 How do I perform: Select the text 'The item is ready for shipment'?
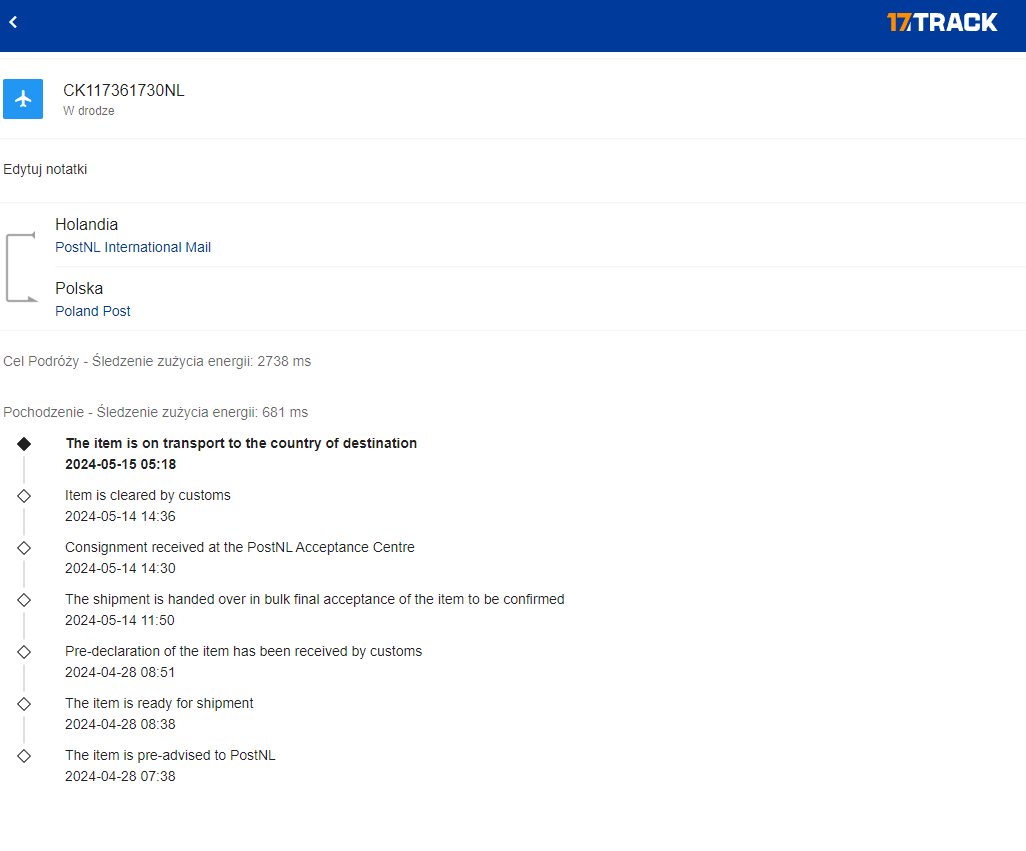tap(159, 703)
